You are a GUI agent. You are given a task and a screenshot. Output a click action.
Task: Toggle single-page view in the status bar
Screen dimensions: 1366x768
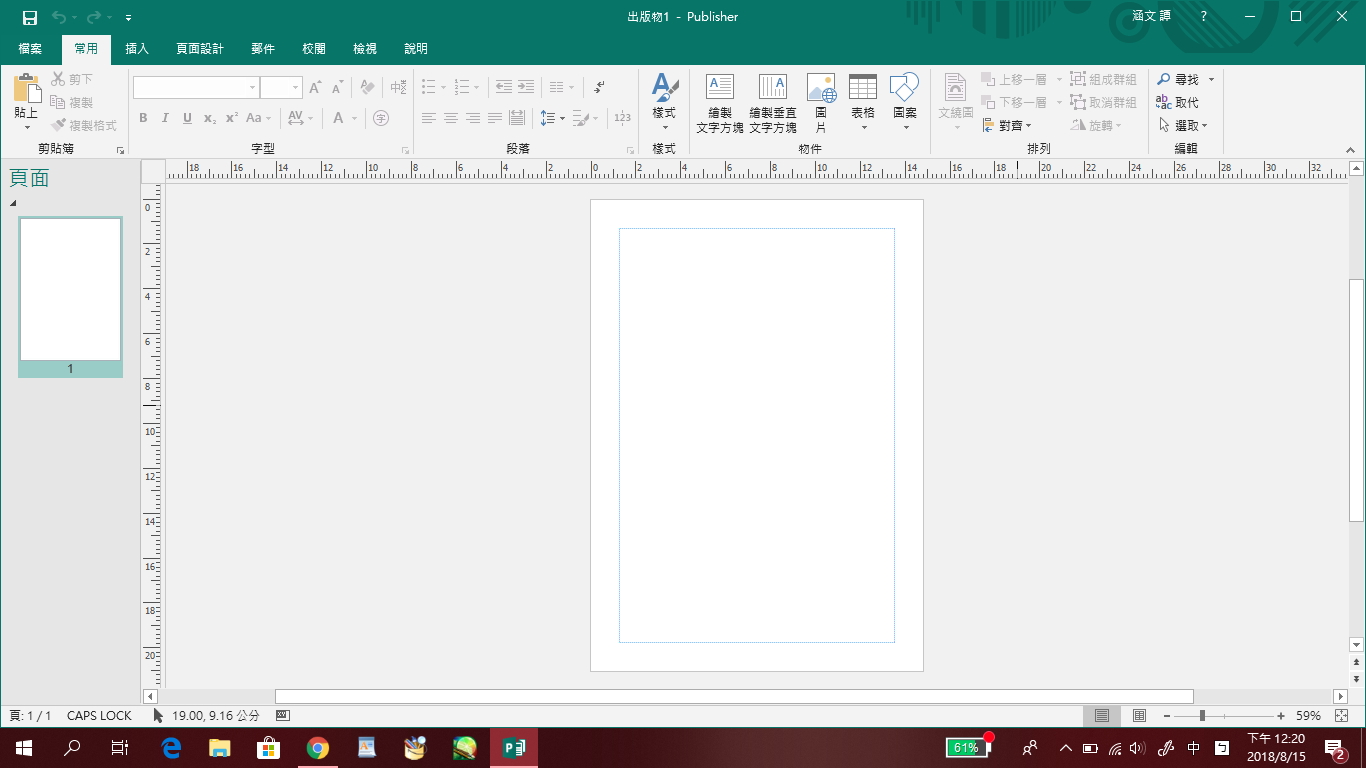tap(1102, 716)
